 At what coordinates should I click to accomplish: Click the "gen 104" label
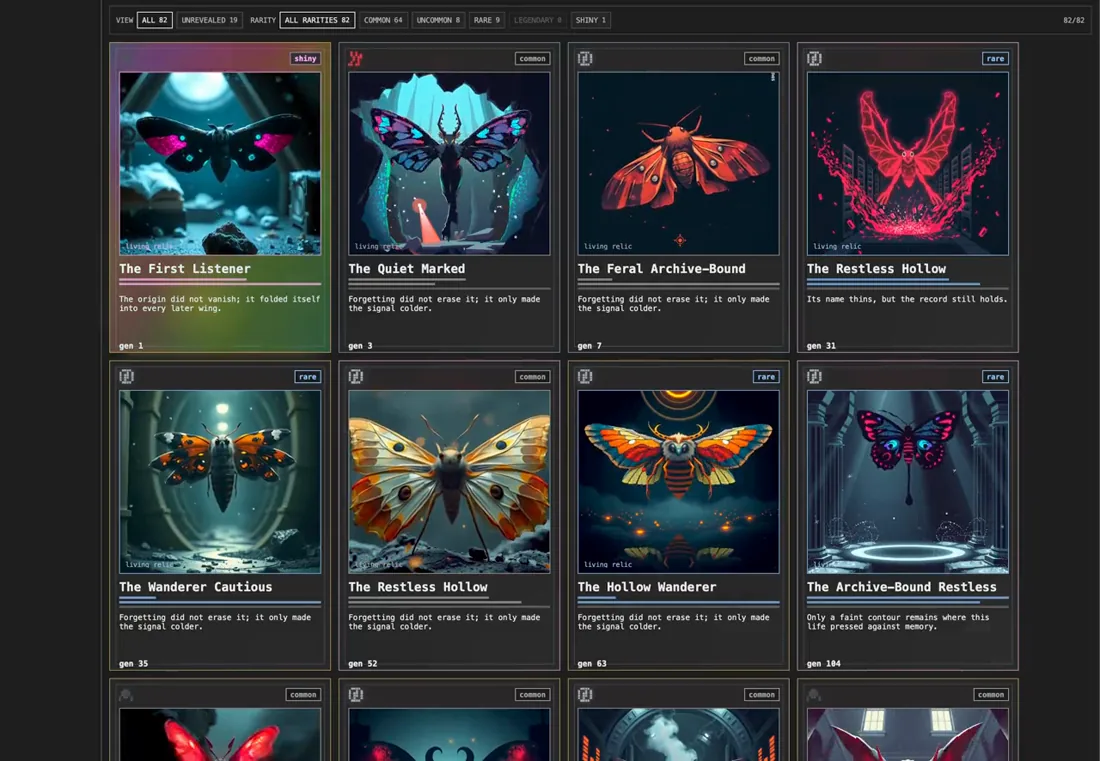pyautogui.click(x=824, y=664)
